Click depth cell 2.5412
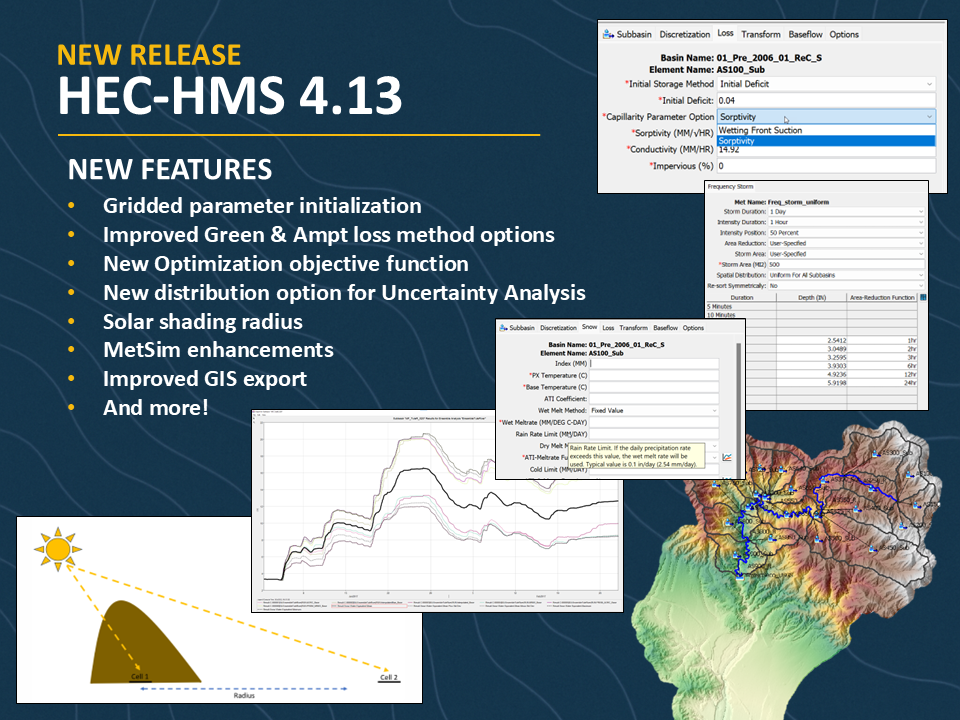The image size is (960, 720). click(x=812, y=340)
